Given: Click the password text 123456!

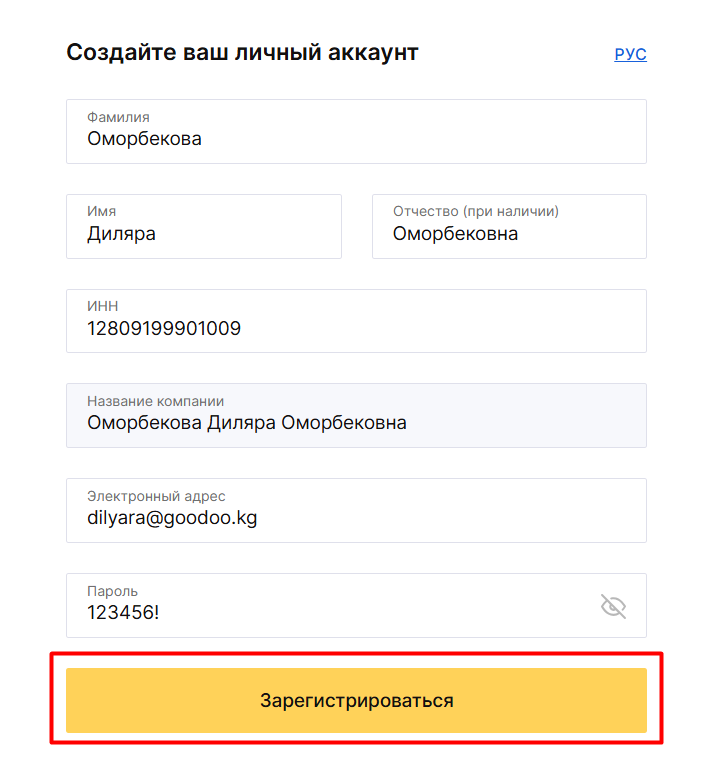Looking at the screenshot, I should tap(123, 612).
